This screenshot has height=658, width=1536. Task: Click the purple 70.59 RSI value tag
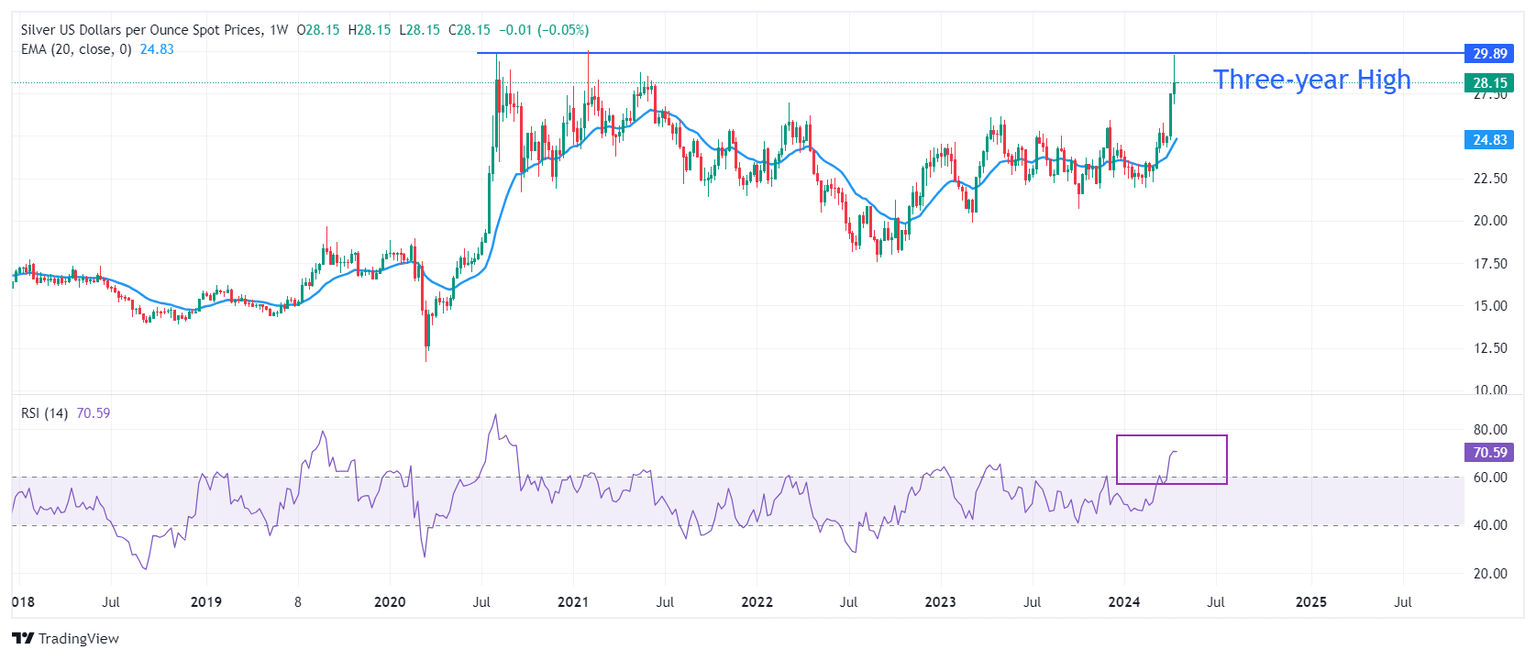[x=1492, y=452]
